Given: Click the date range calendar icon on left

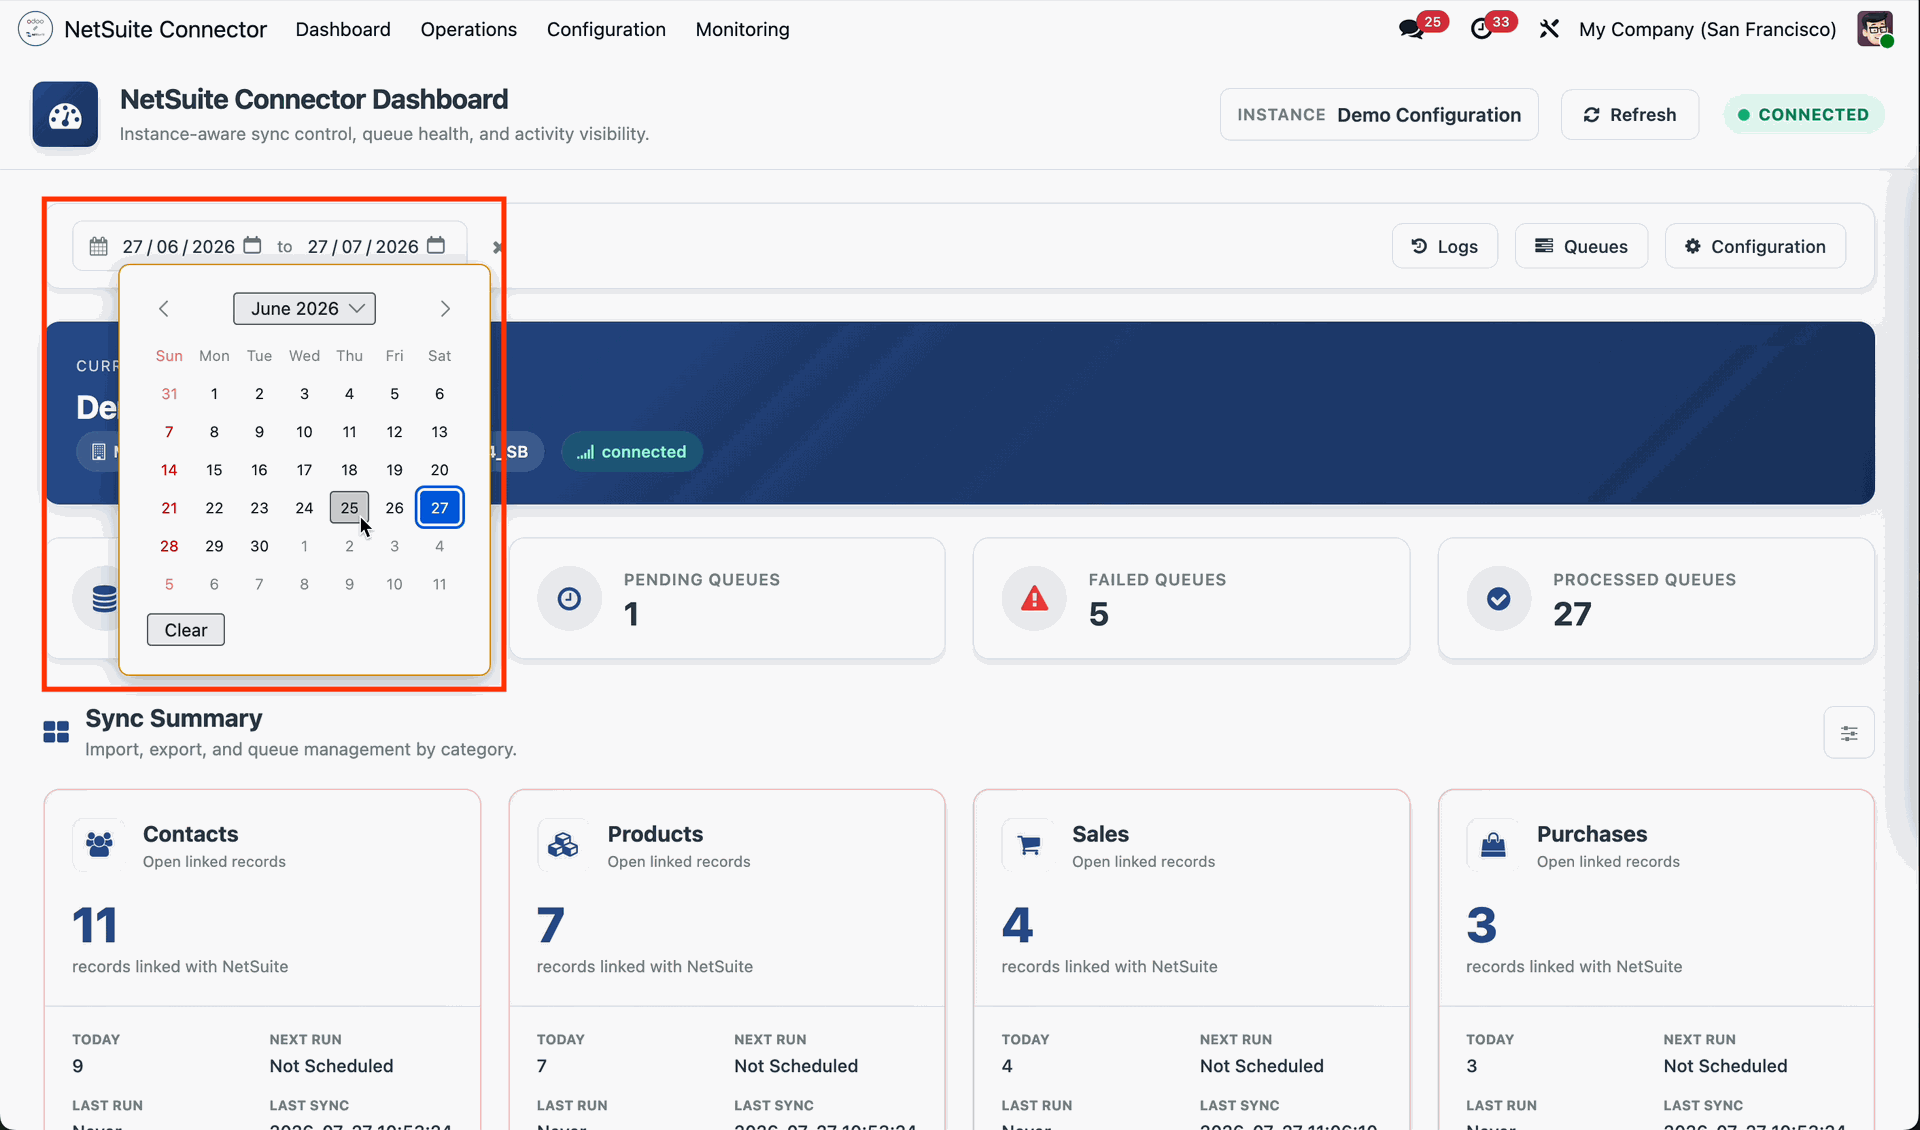Looking at the screenshot, I should click(98, 246).
